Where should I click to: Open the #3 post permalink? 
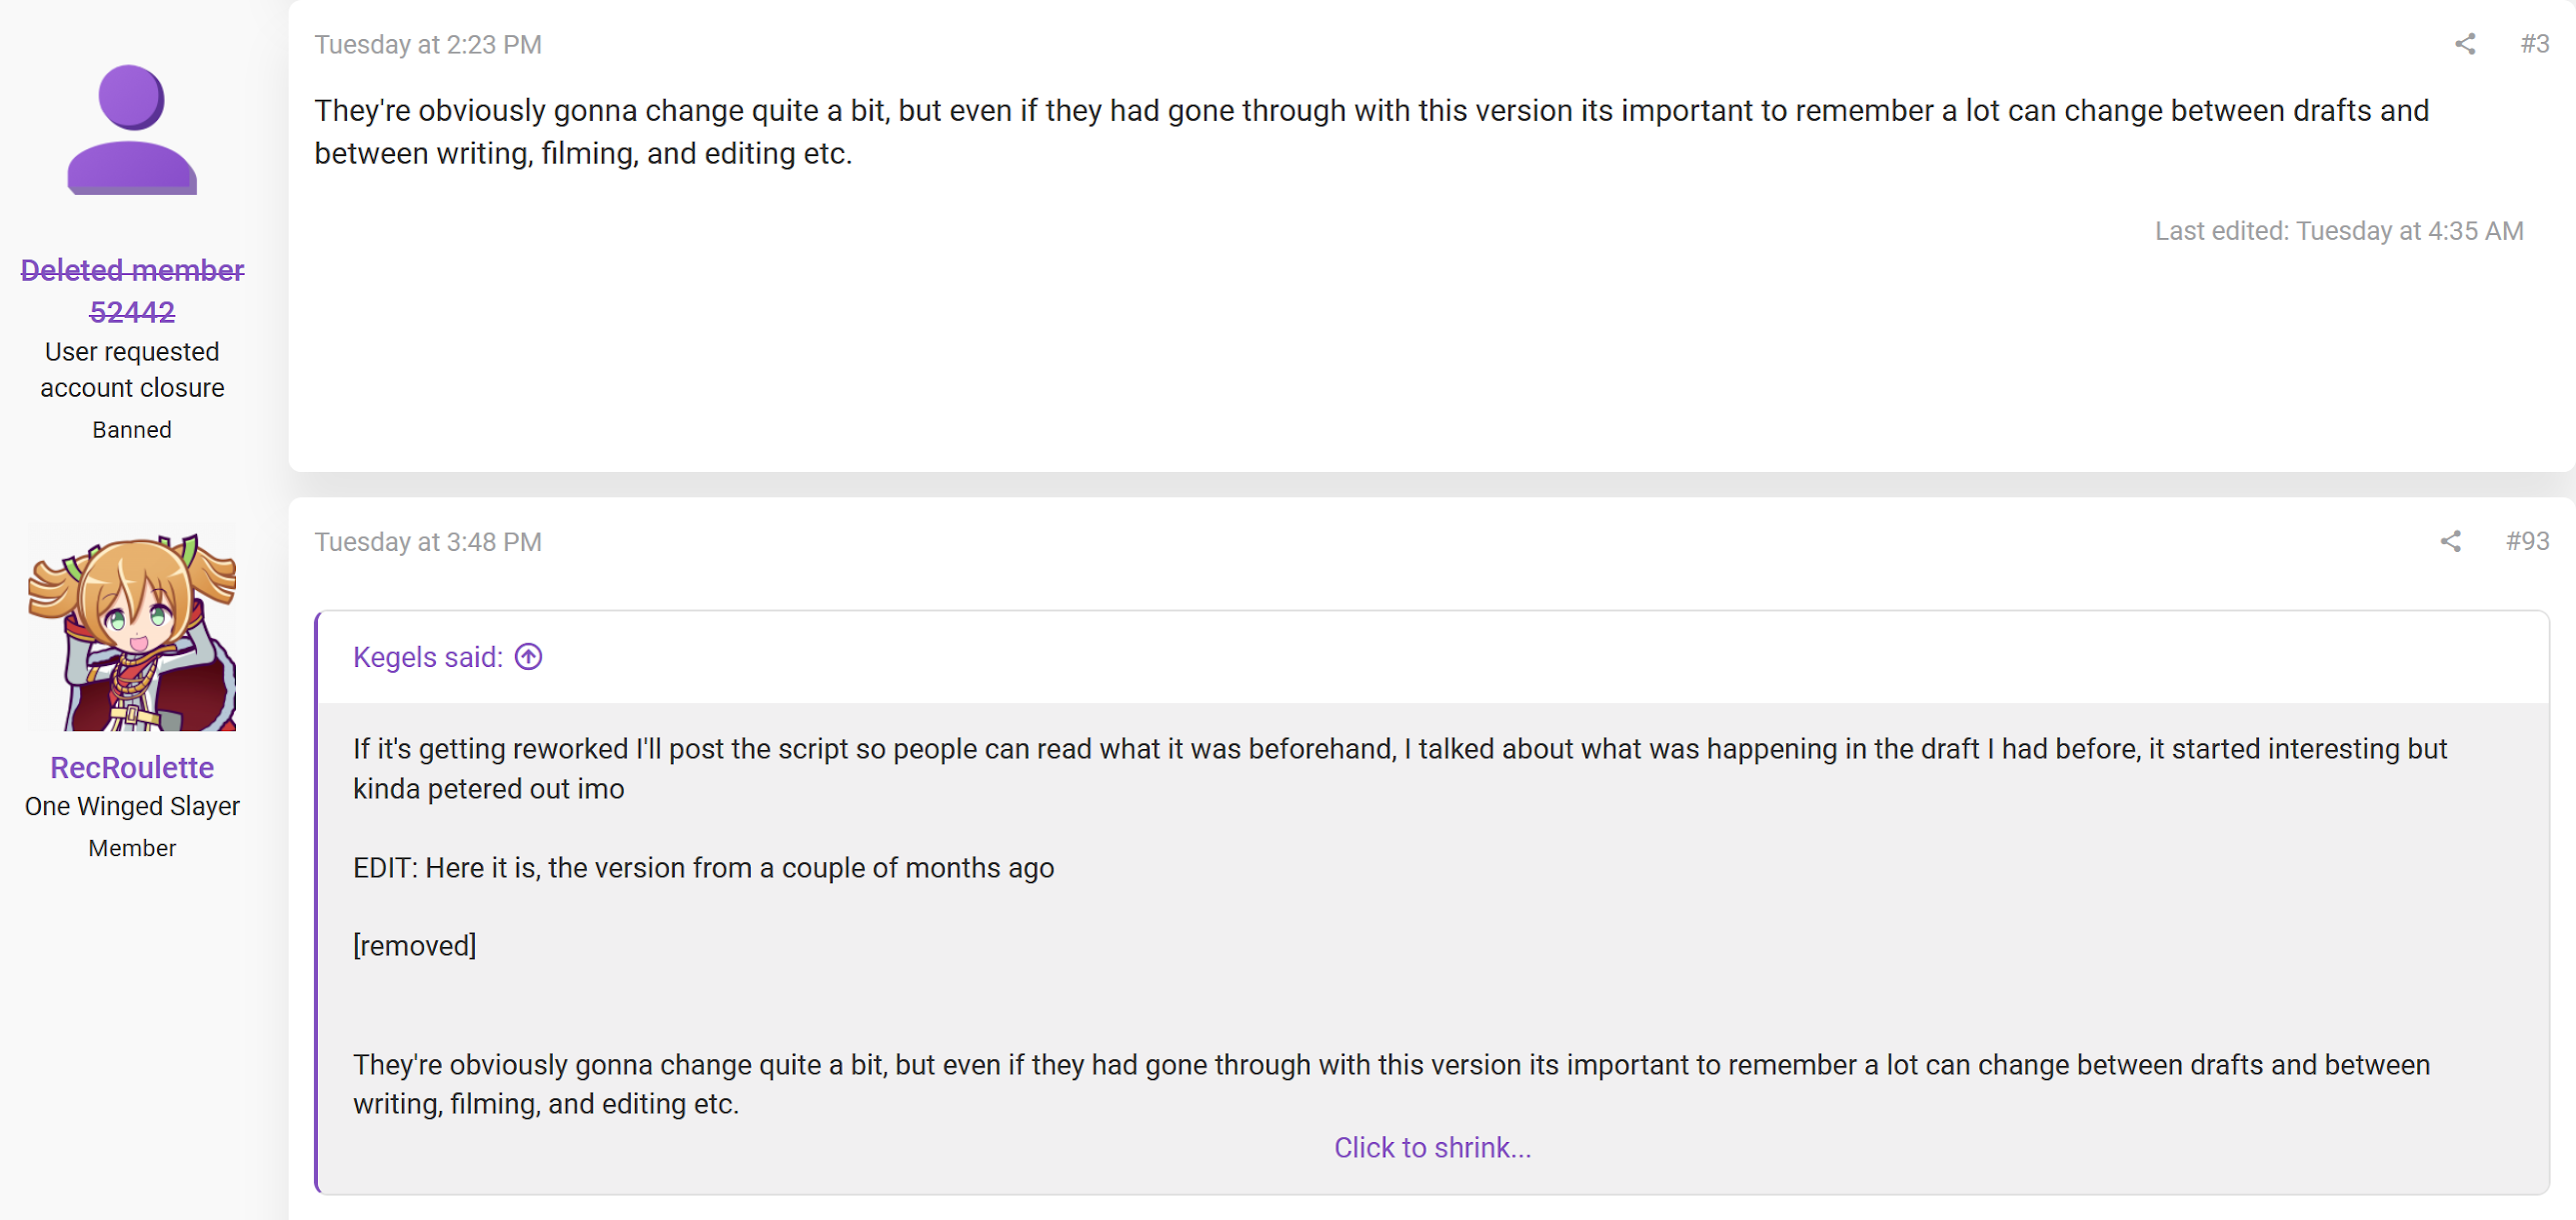click(x=2534, y=44)
